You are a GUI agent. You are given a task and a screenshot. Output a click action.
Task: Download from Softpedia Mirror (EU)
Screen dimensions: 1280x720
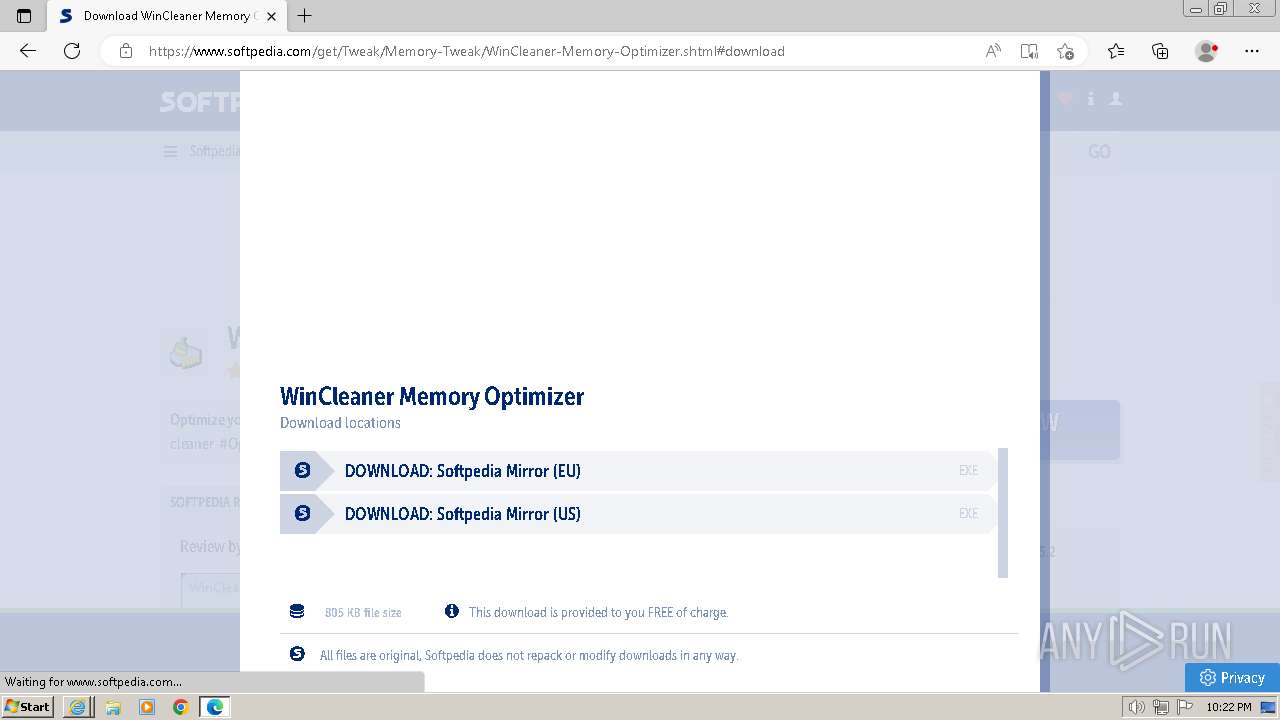[x=638, y=470]
